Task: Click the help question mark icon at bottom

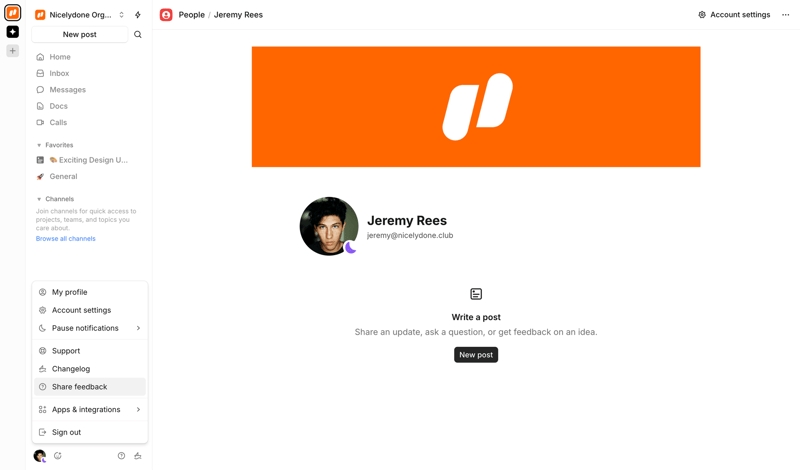Action: click(122, 456)
